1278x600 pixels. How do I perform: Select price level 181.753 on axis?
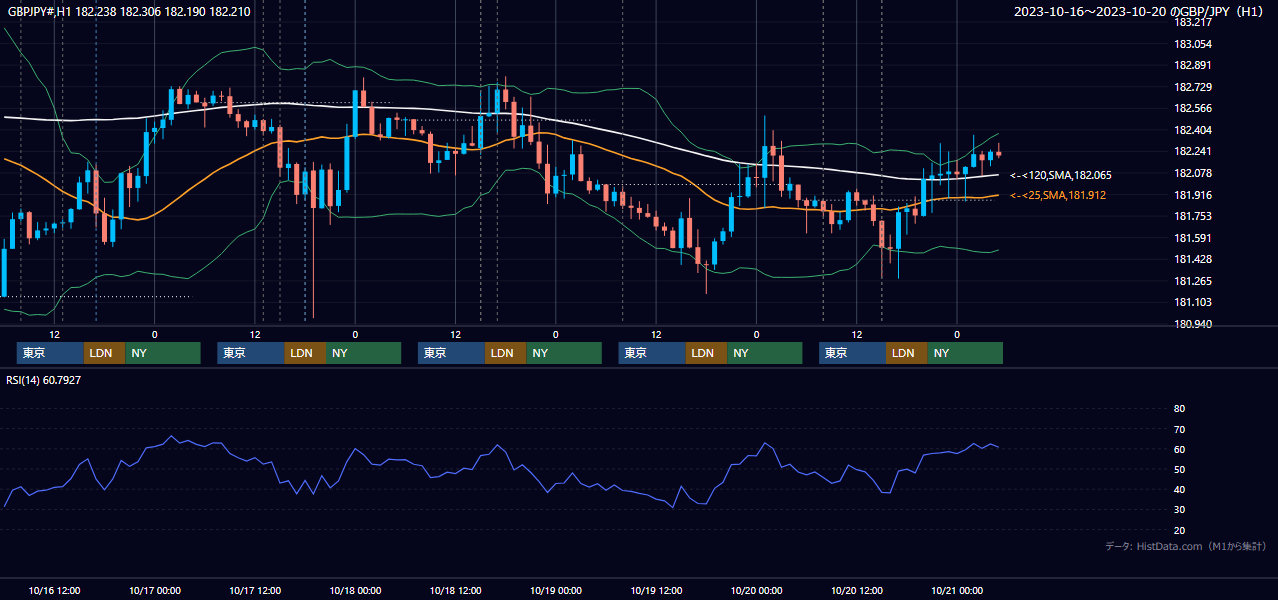click(x=1193, y=216)
